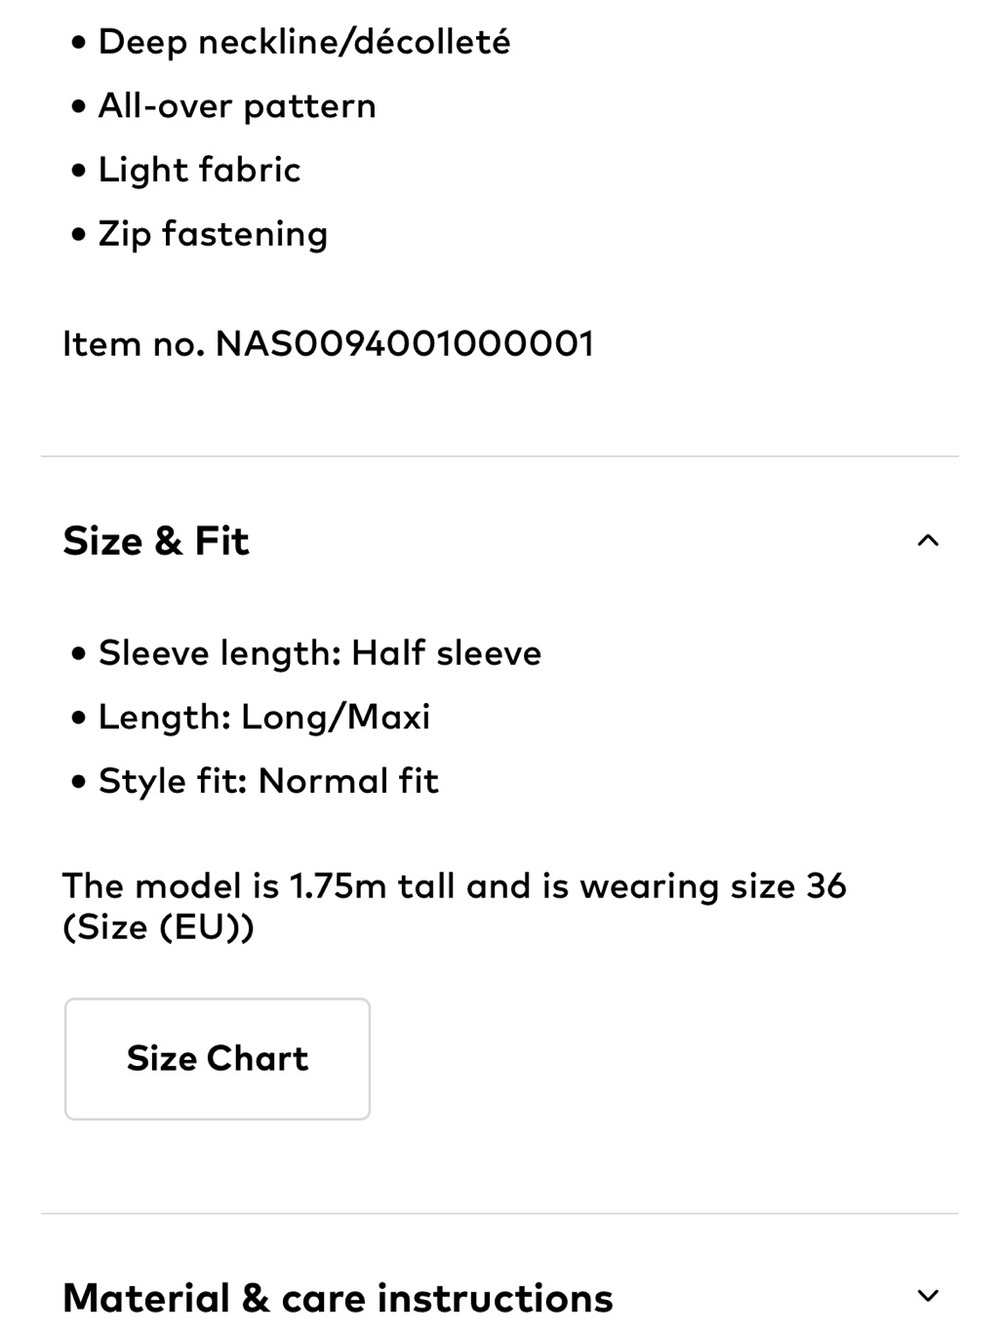This screenshot has width=1000, height=1333.
Task: Expand the Material & care instructions chevron
Action: 928,1296
